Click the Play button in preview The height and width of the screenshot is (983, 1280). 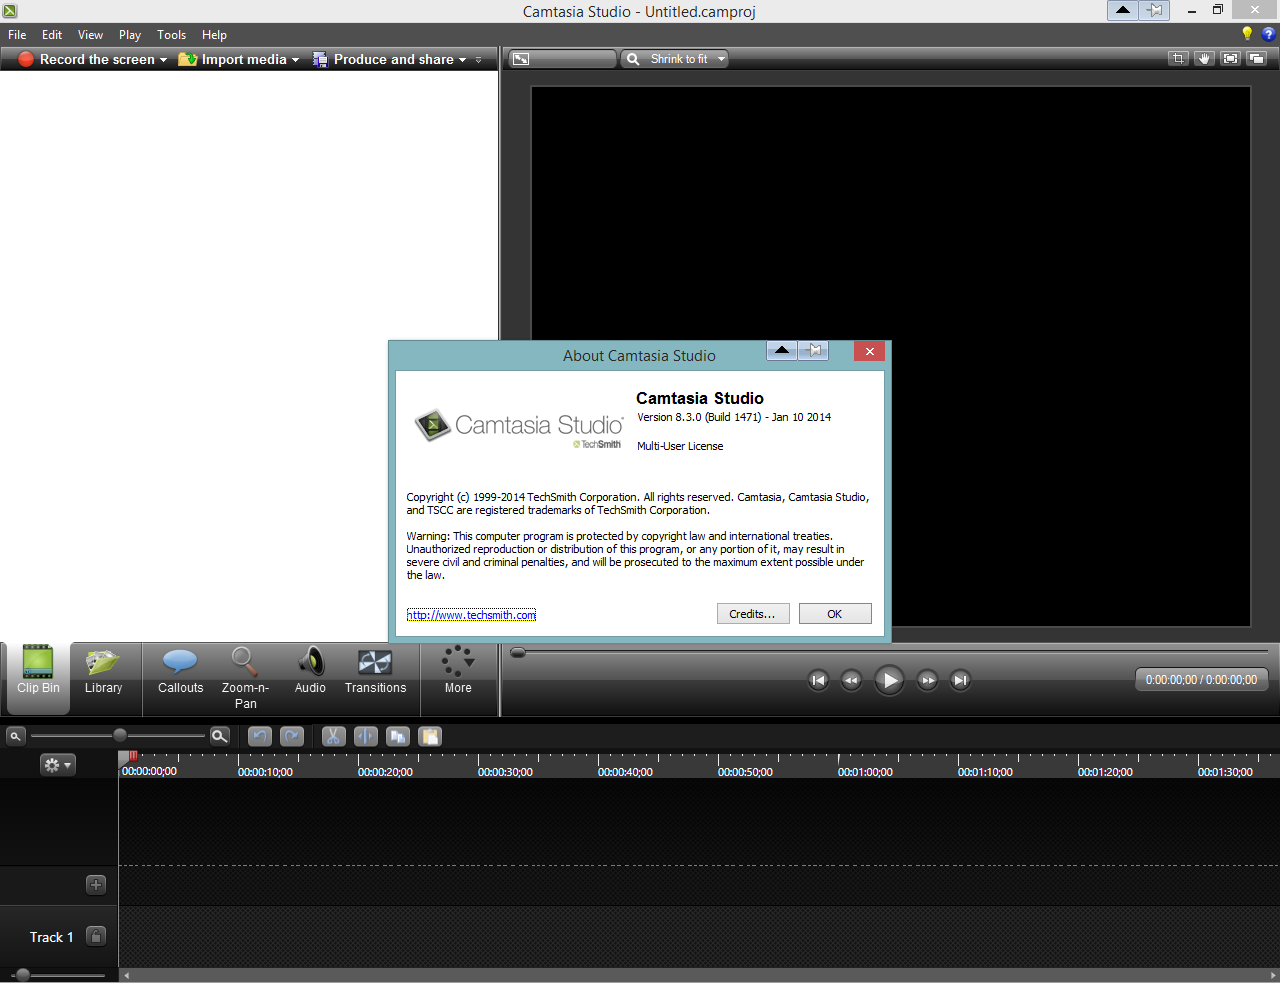[889, 680]
